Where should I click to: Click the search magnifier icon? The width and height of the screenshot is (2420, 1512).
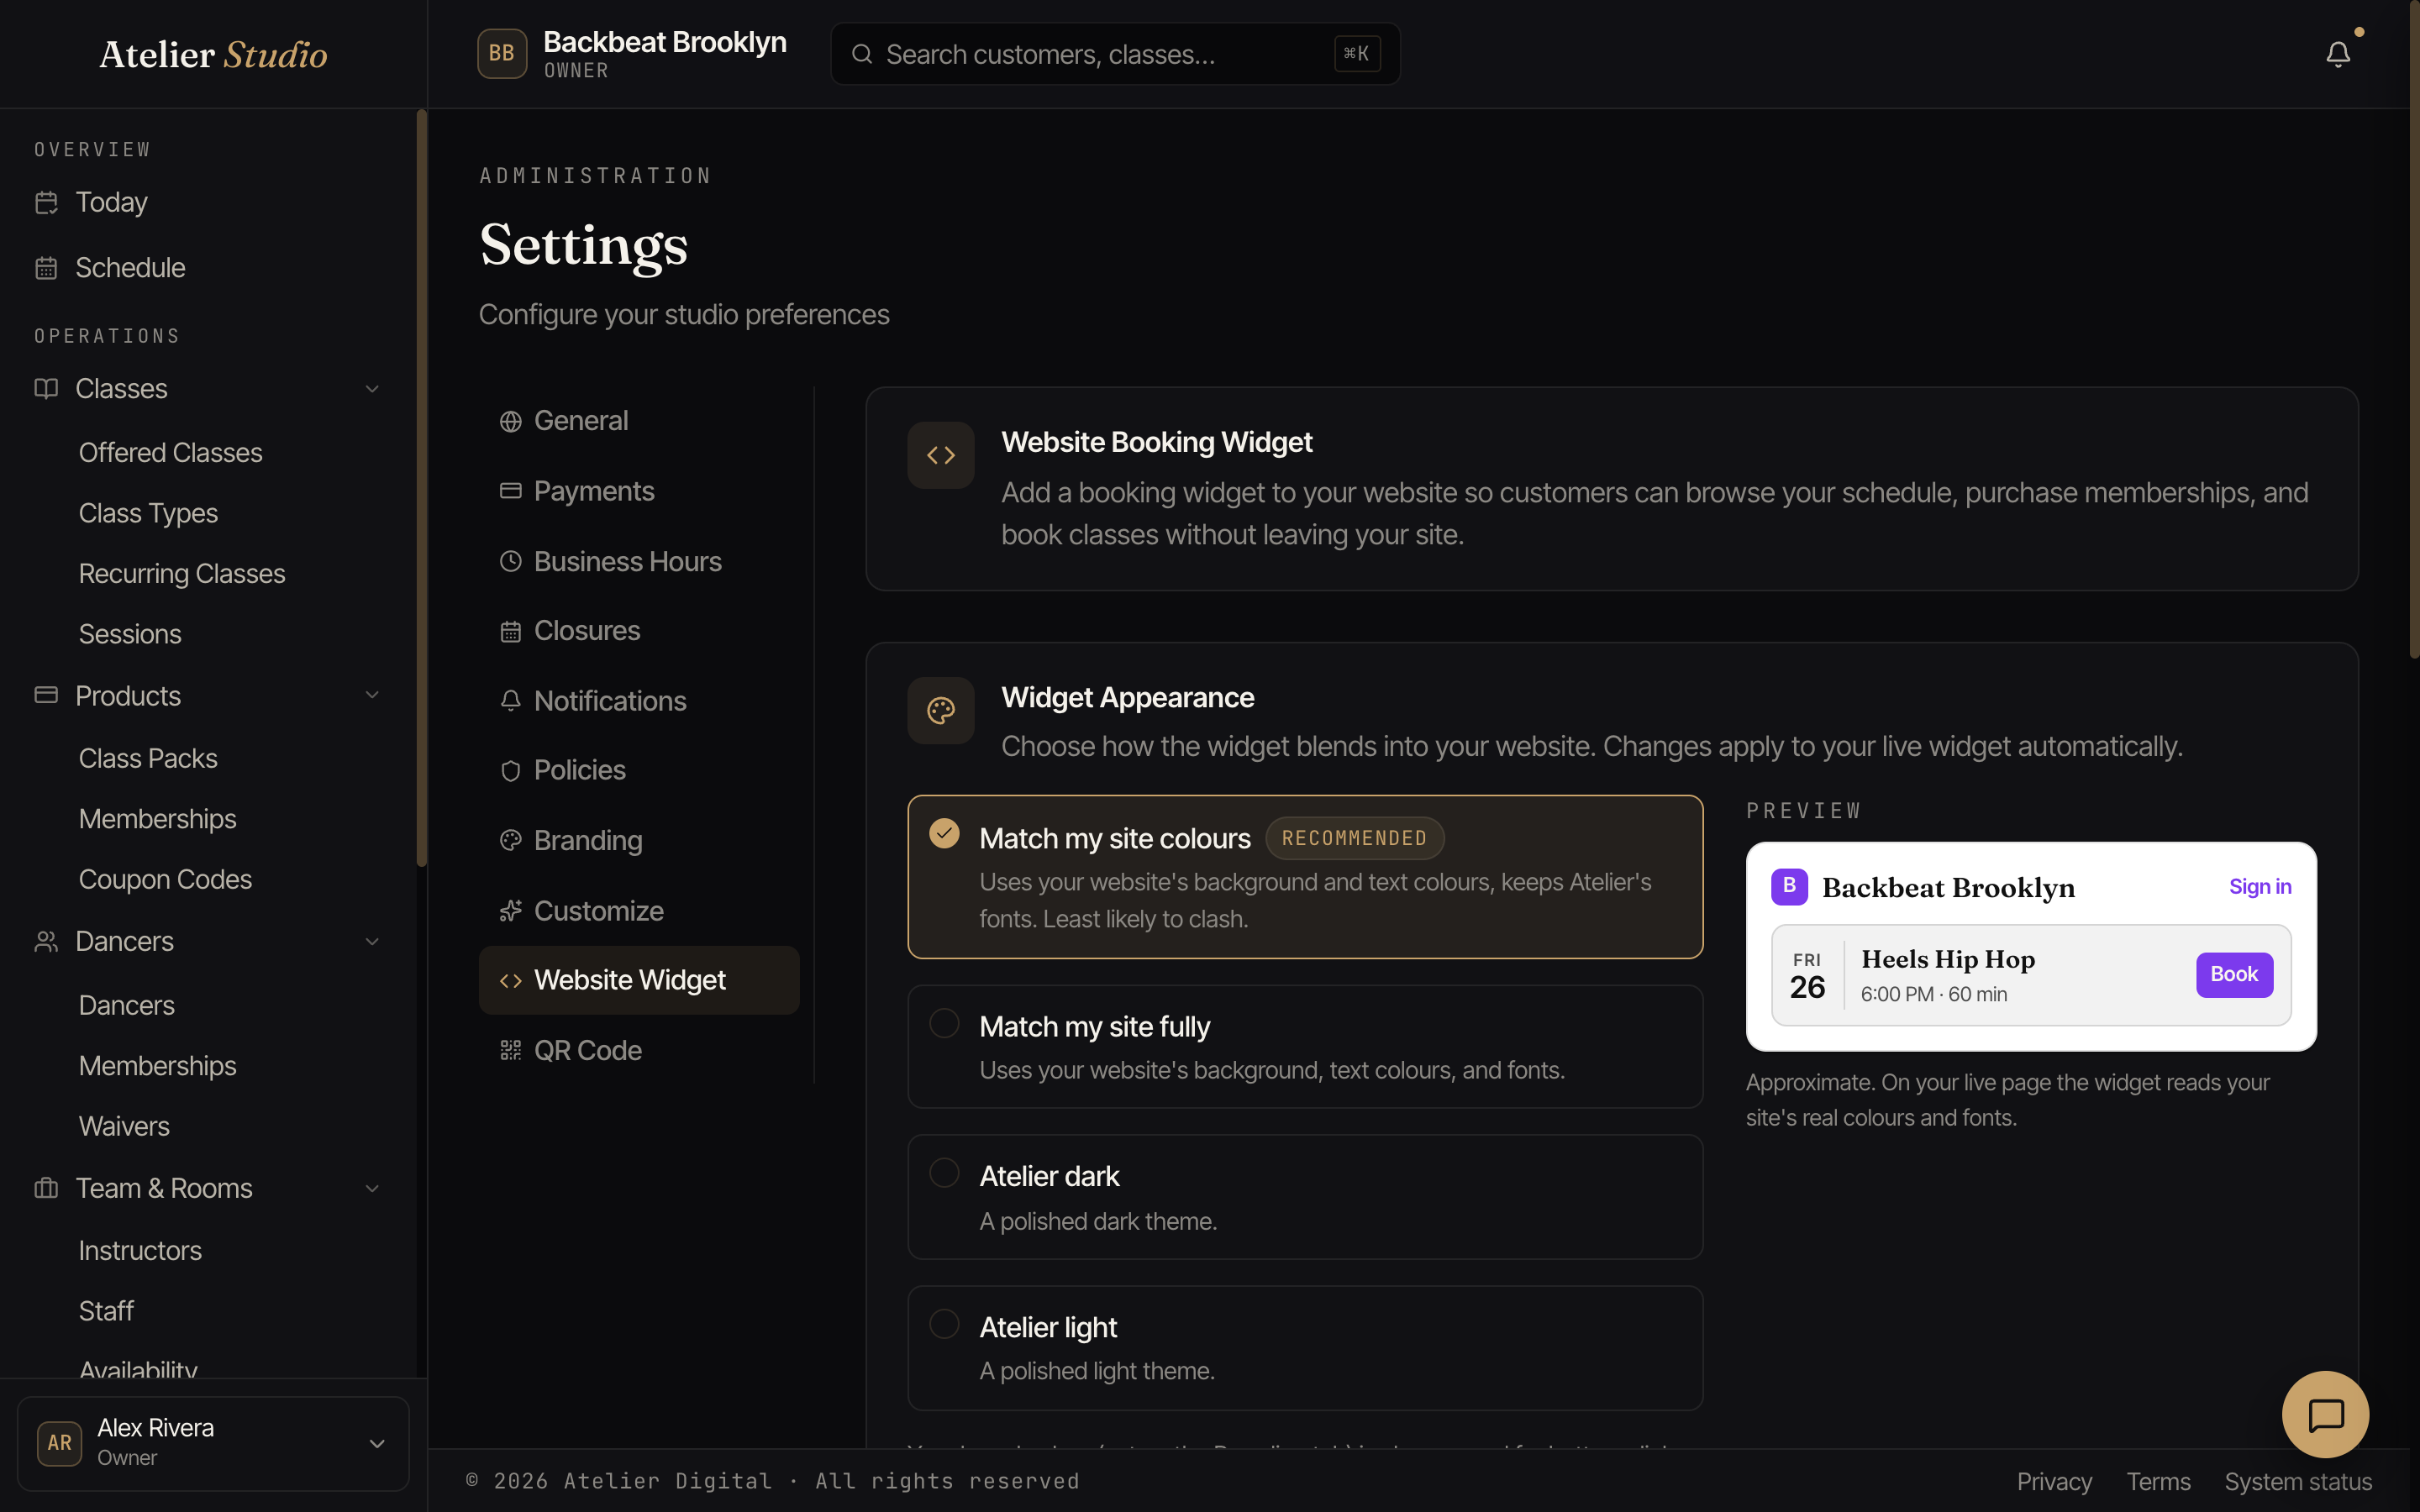tap(862, 54)
